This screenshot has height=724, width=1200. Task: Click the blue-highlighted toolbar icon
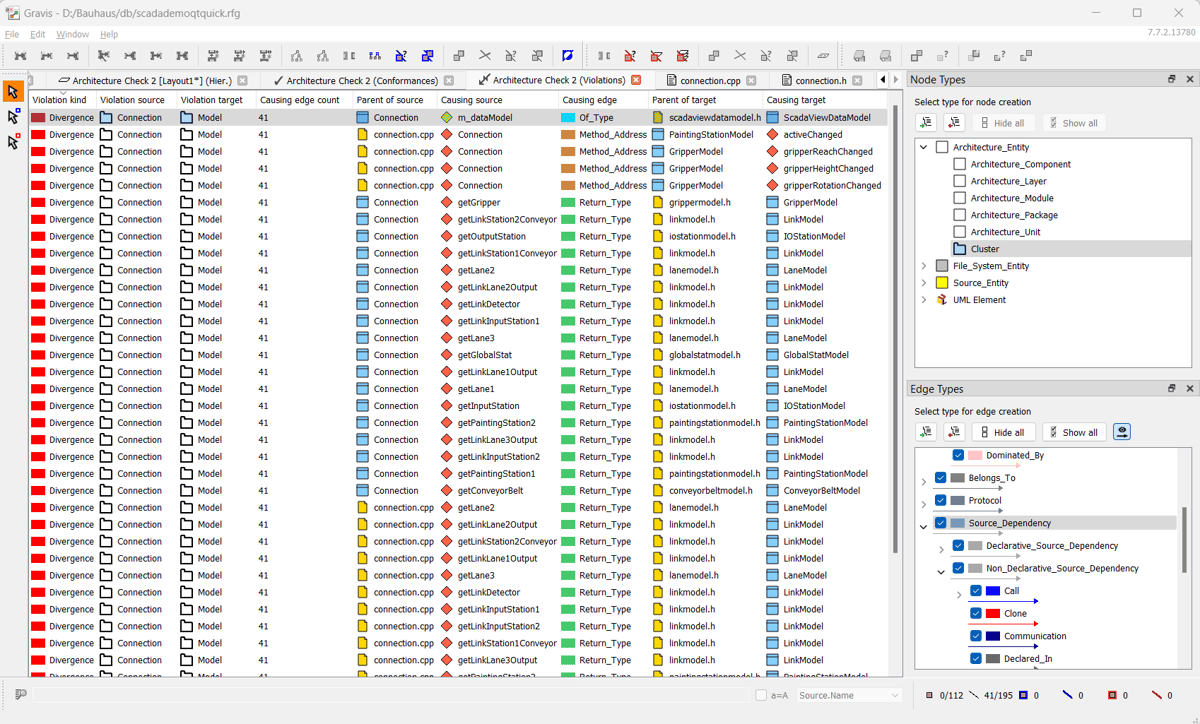click(567, 56)
